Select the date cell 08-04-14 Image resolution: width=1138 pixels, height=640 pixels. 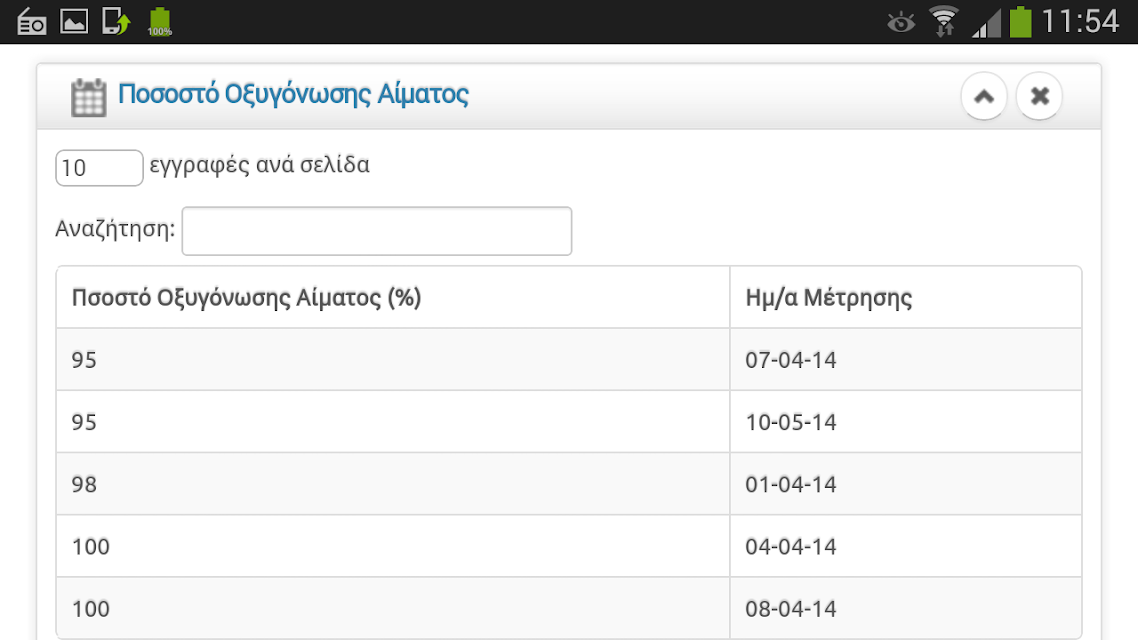click(906, 608)
